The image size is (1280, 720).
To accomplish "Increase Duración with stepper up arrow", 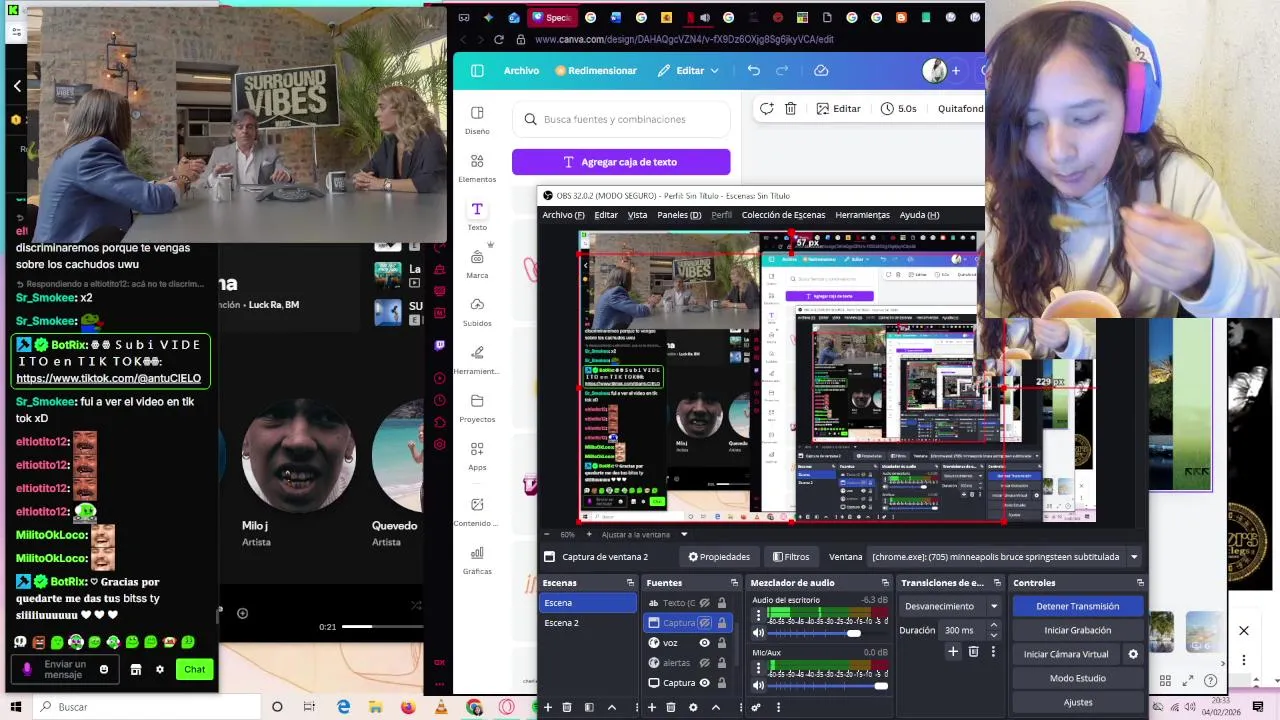I will coord(993,626).
